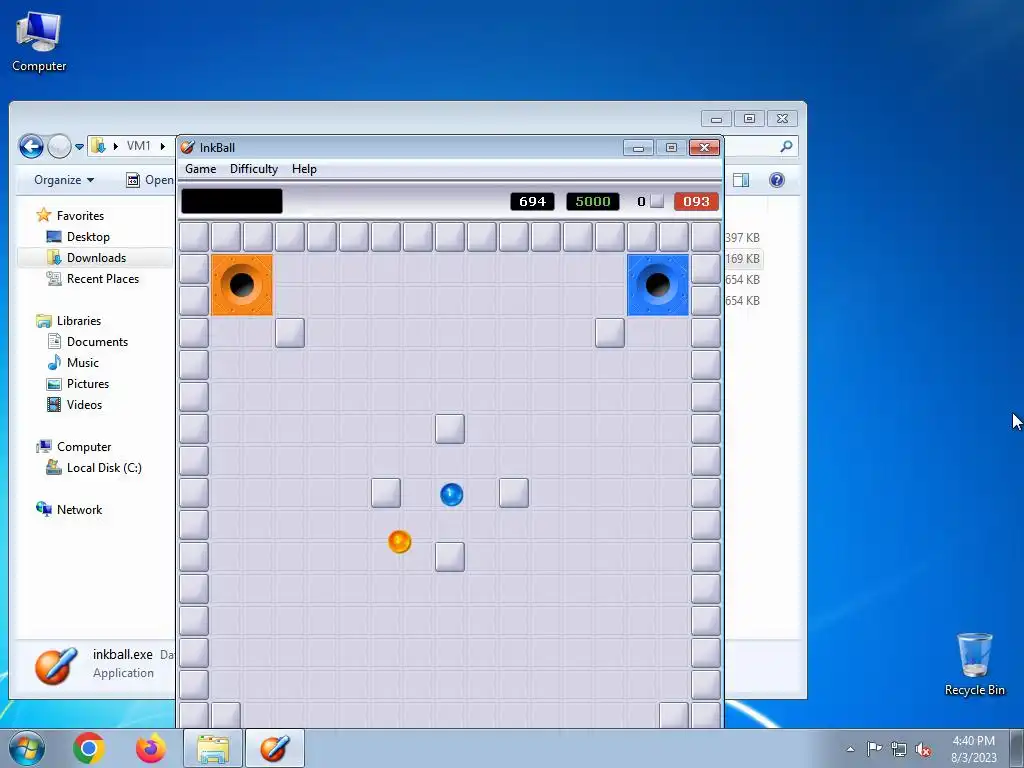The width and height of the screenshot is (1024, 768).
Task: Click the blue ball
Action: point(451,494)
